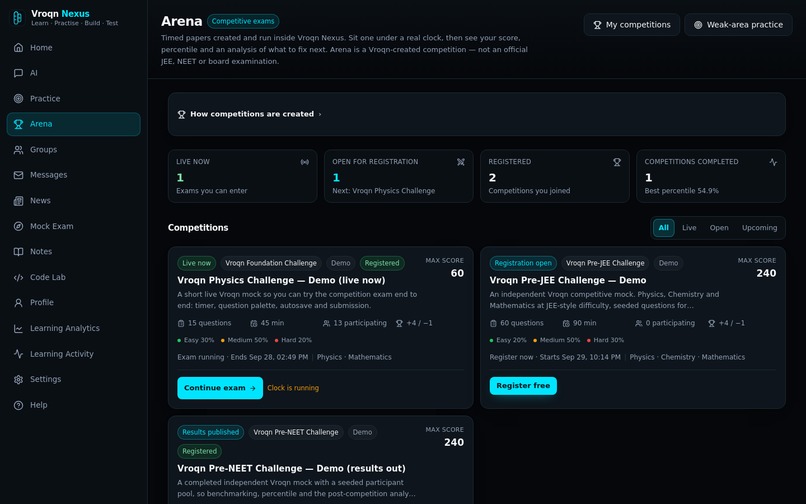Click the AI chat bubble icon
The height and width of the screenshot is (504, 806).
coord(19,73)
